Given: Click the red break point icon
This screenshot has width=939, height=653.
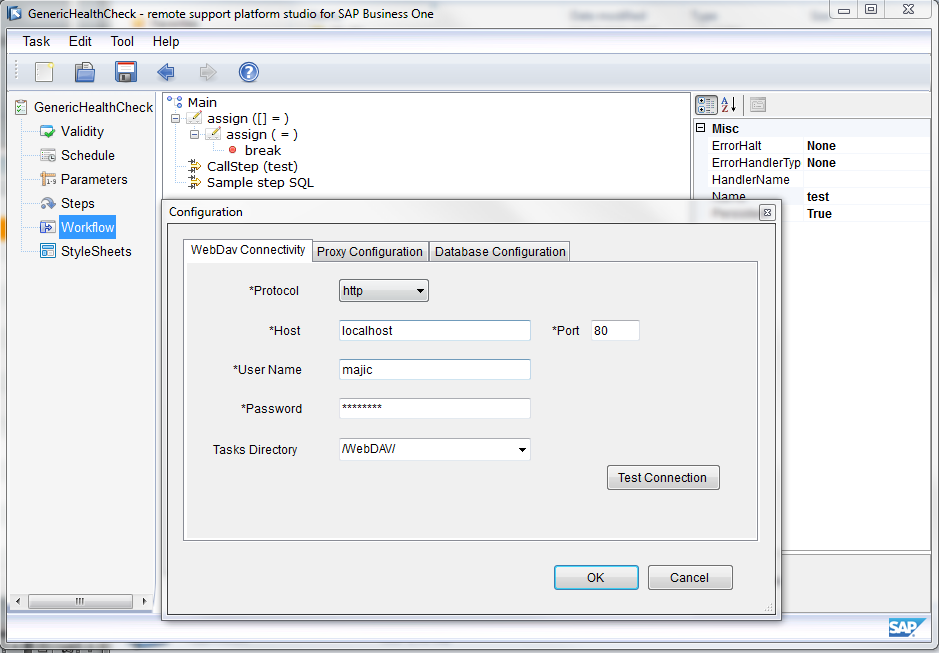Looking at the screenshot, I should [232, 150].
